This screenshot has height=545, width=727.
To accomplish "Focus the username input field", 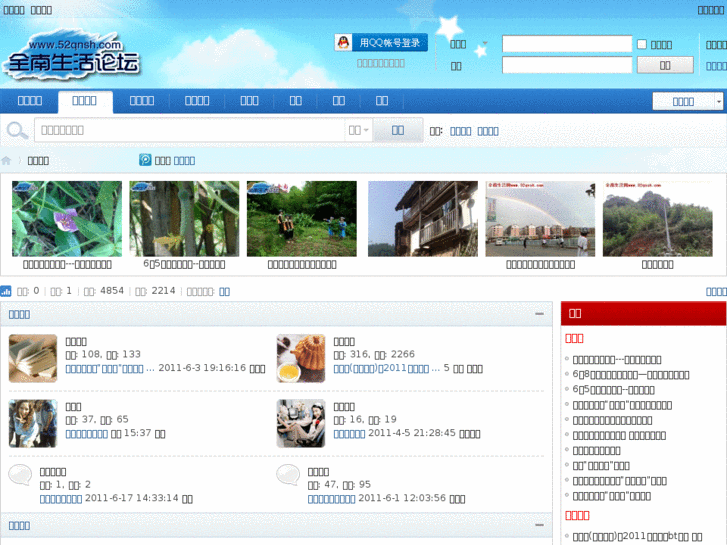I will (567, 44).
